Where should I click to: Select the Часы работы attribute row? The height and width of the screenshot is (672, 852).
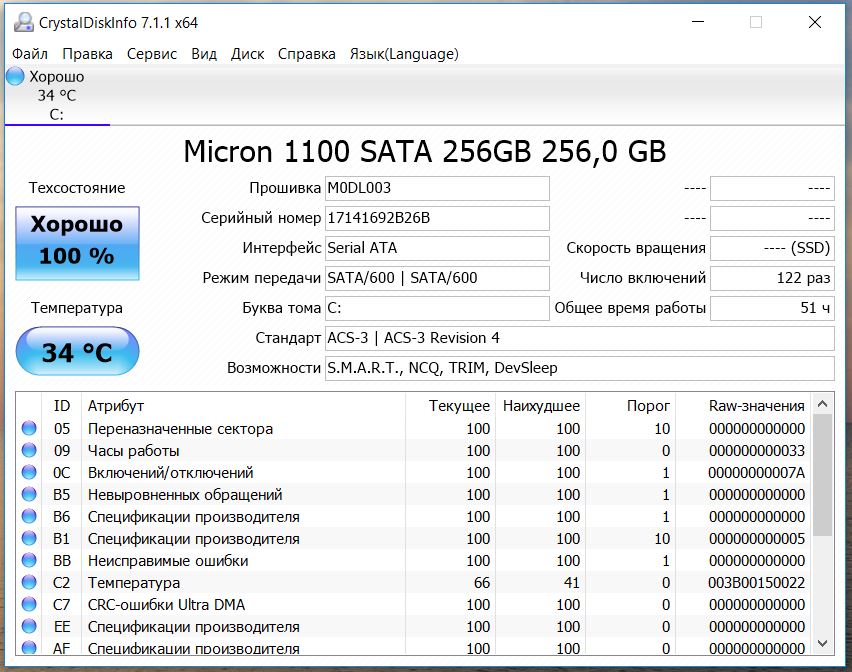(414, 450)
